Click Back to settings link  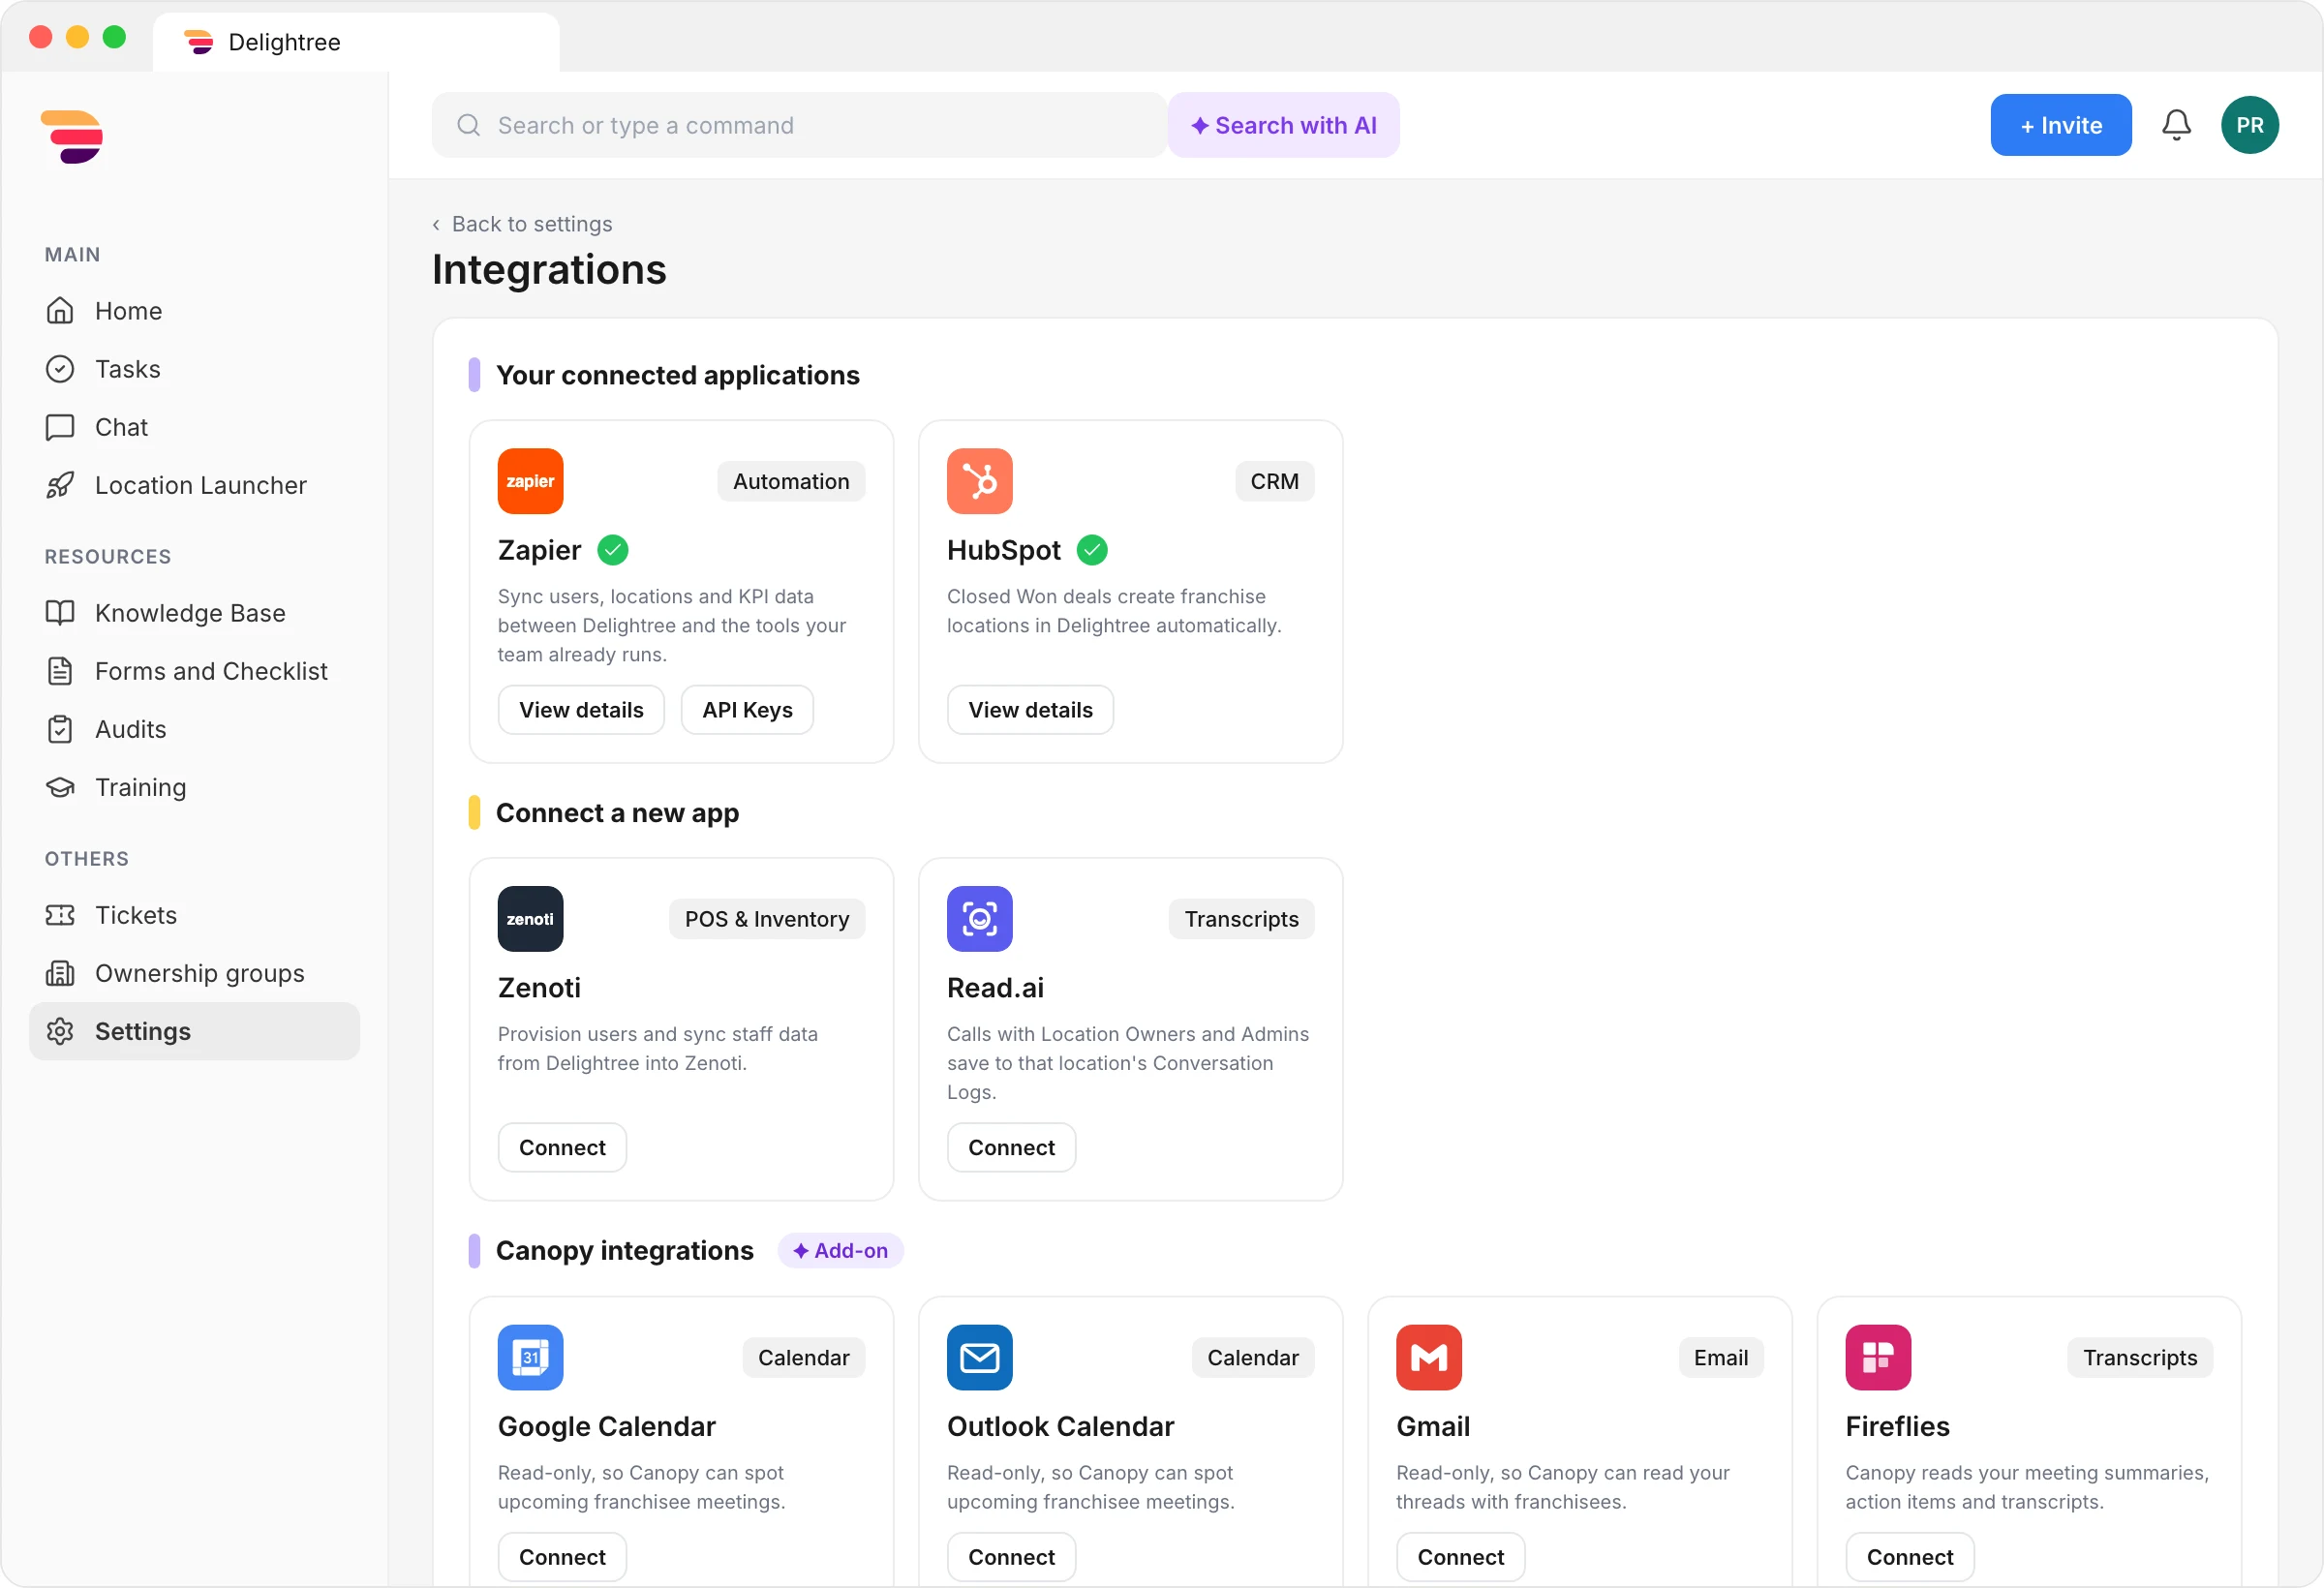click(x=522, y=224)
